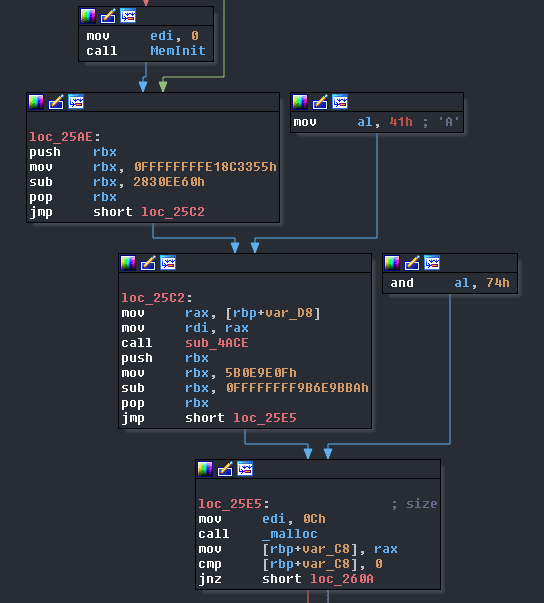The width and height of the screenshot is (544, 603).
Task: Click pencil icon on 'mov al, 41h' block
Action: click(320, 102)
